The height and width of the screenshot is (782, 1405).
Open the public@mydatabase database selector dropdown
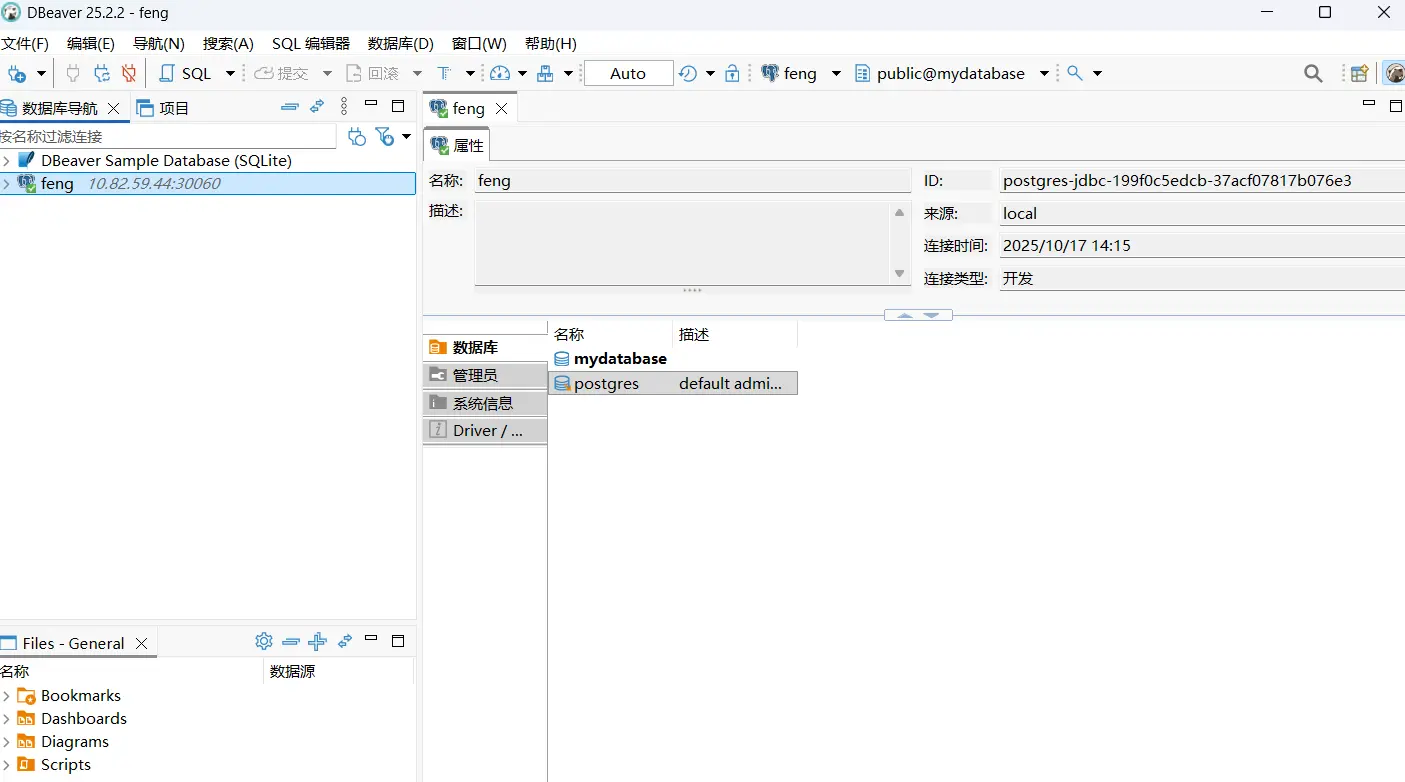pos(1043,73)
